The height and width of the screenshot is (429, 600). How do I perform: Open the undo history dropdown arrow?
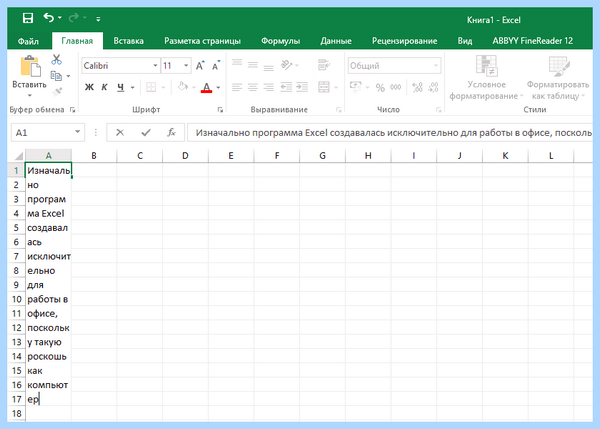[x=60, y=18]
